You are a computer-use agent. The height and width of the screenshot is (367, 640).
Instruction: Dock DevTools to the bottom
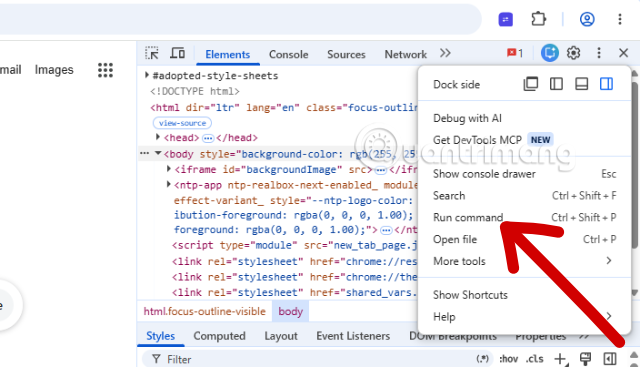coord(581,84)
